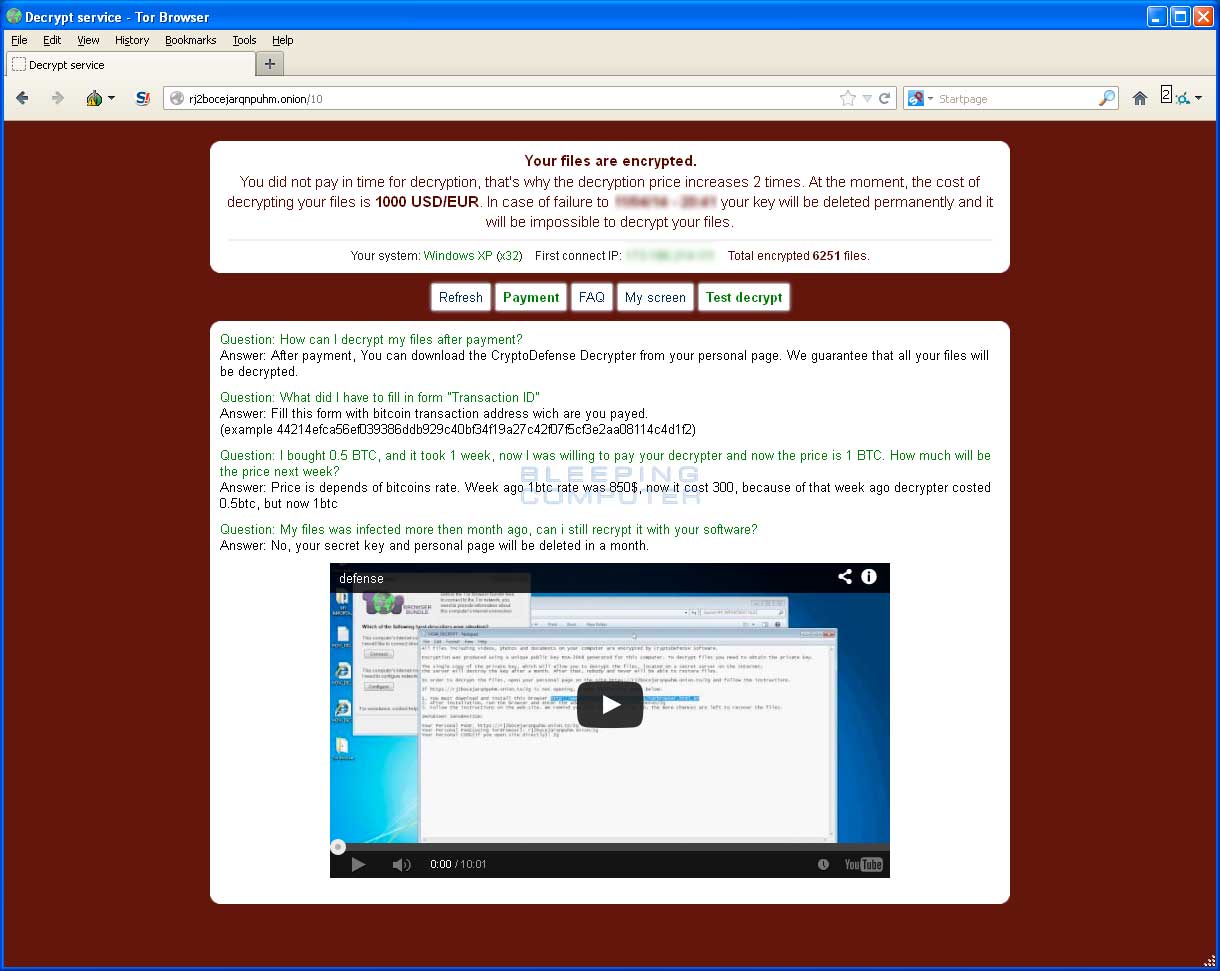Open the Help menu
The height and width of the screenshot is (971, 1220).
[x=283, y=40]
